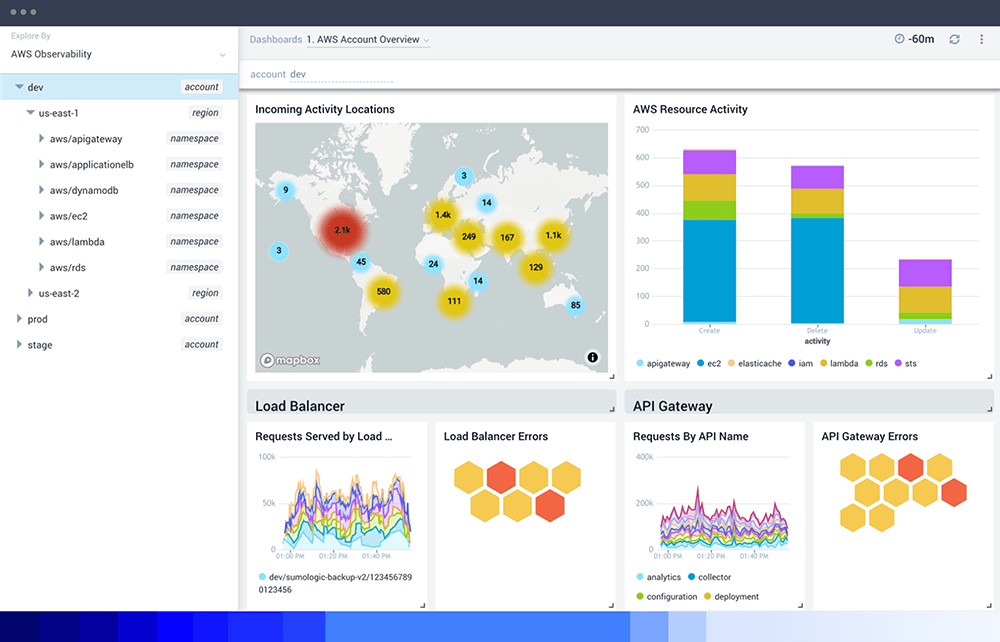Expand the prod account node
The height and width of the screenshot is (642, 1000).
pos(19,318)
